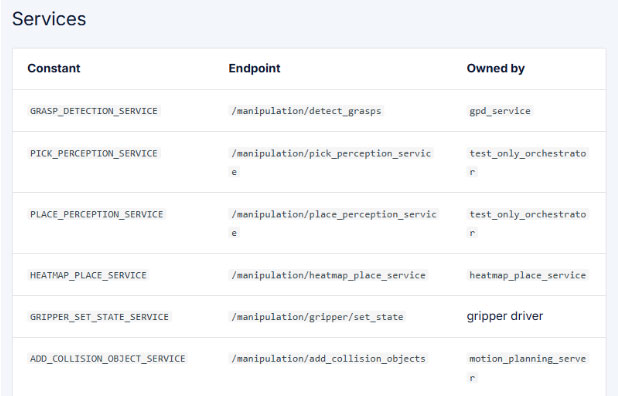Click /manipulation/pick_perception_service endpoint
618x396 pixels.
331,162
